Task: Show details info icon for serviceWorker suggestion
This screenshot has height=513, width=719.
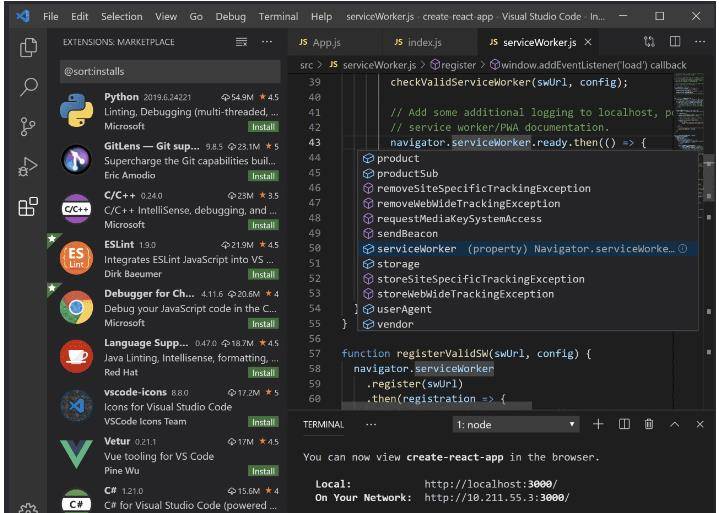Action: pos(682,248)
